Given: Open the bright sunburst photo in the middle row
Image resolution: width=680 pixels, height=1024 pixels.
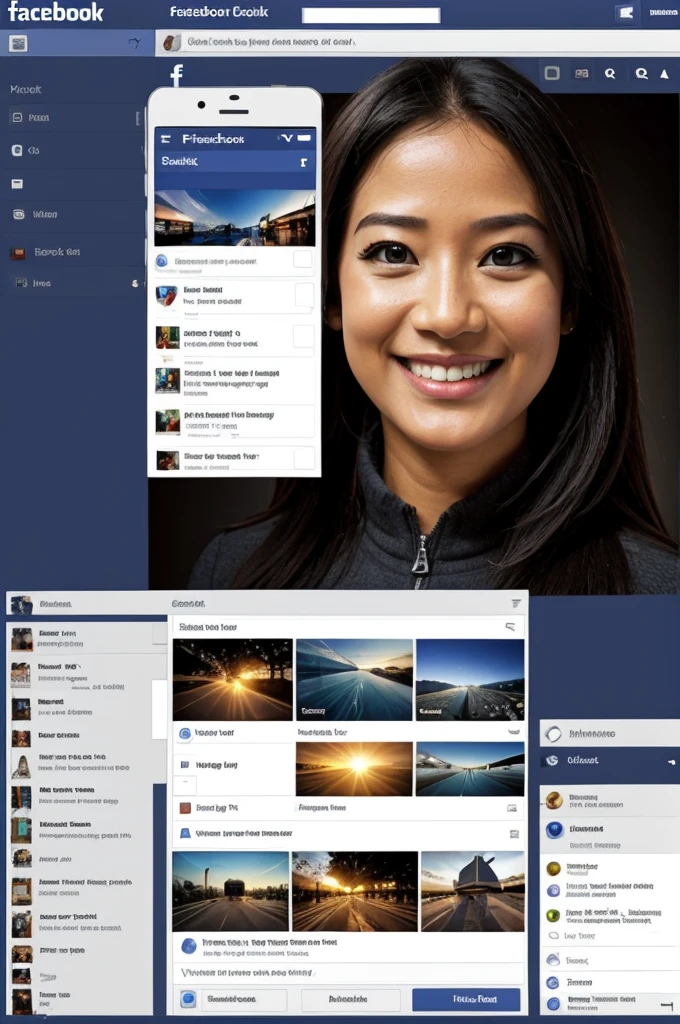Looking at the screenshot, I should (x=354, y=769).
